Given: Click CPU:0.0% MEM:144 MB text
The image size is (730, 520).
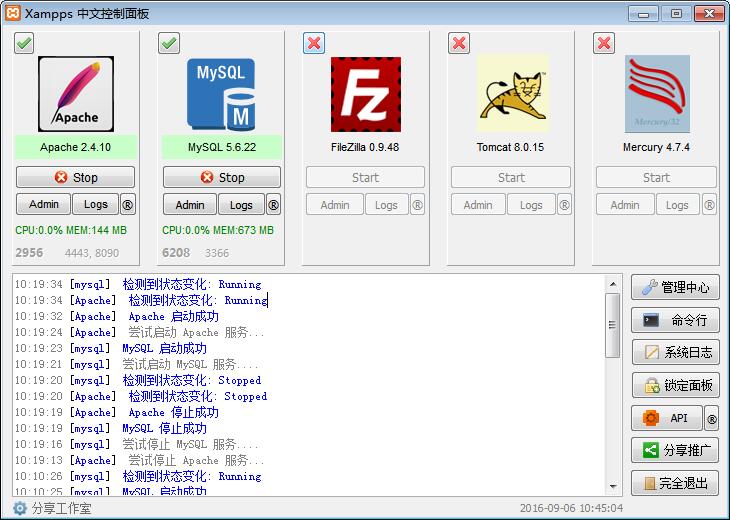Looking at the screenshot, I should pos(71,230).
